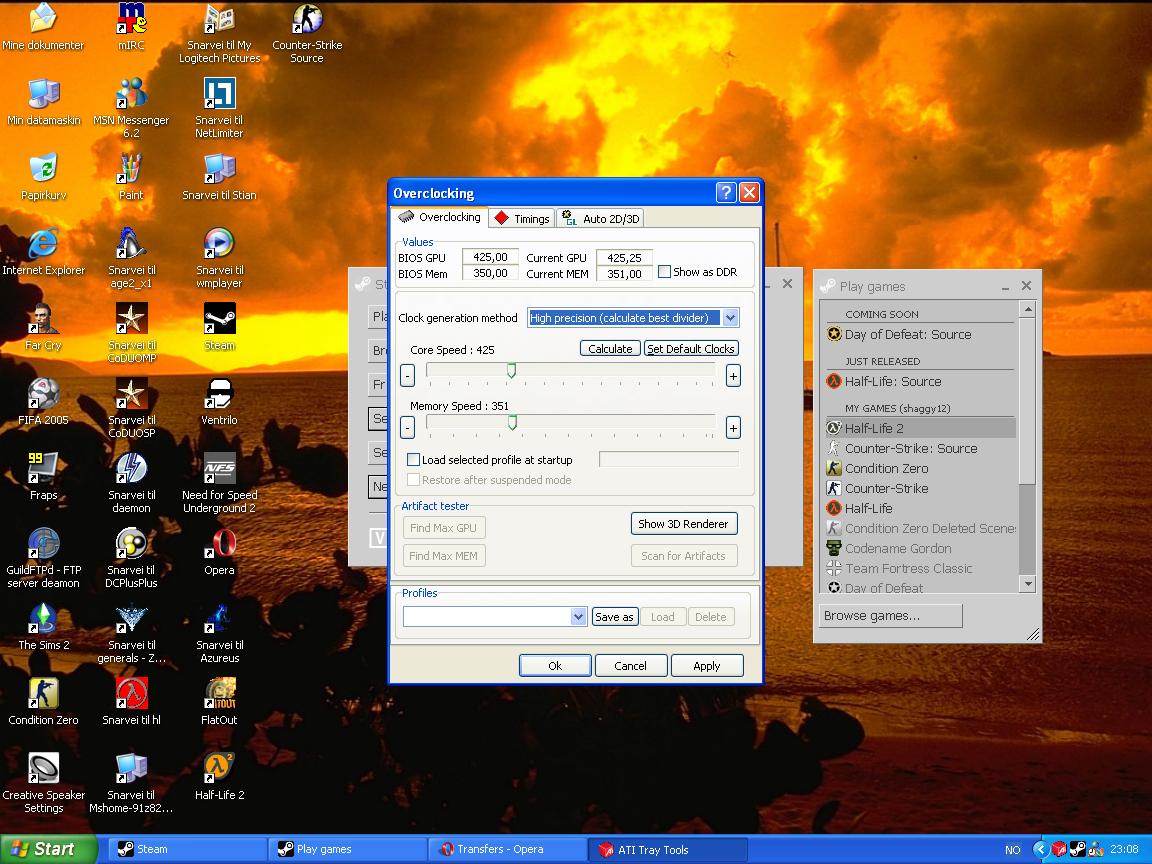Switch to Transfers - Opera taskbar button
This screenshot has width=1152, height=864.
point(508,849)
